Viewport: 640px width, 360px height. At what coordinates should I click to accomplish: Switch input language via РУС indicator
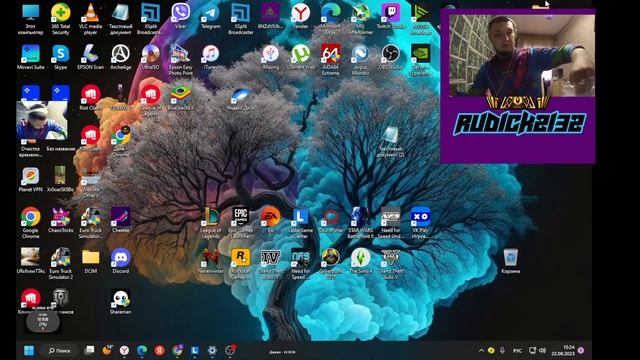click(x=517, y=351)
